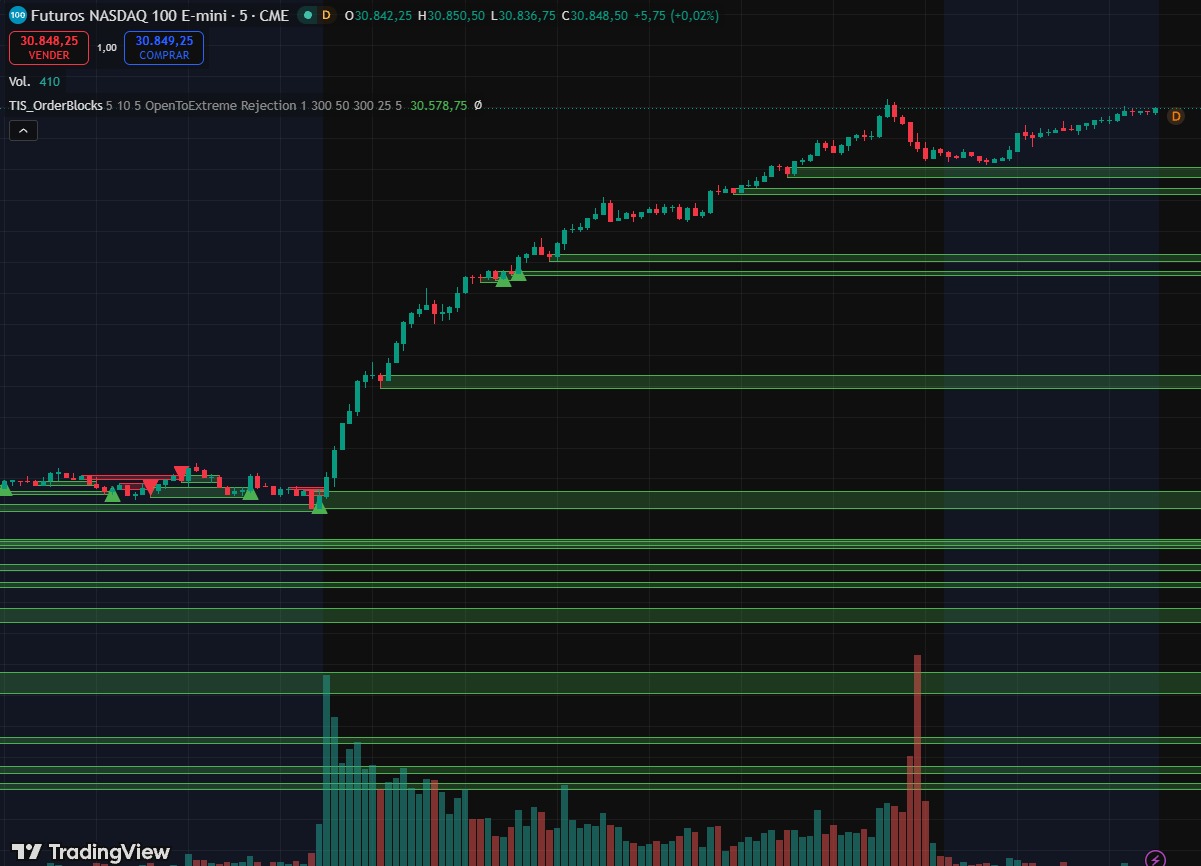This screenshot has height=866, width=1201.
Task: Click the NASDAQ 100 symbol logo icon
Action: (x=17, y=15)
